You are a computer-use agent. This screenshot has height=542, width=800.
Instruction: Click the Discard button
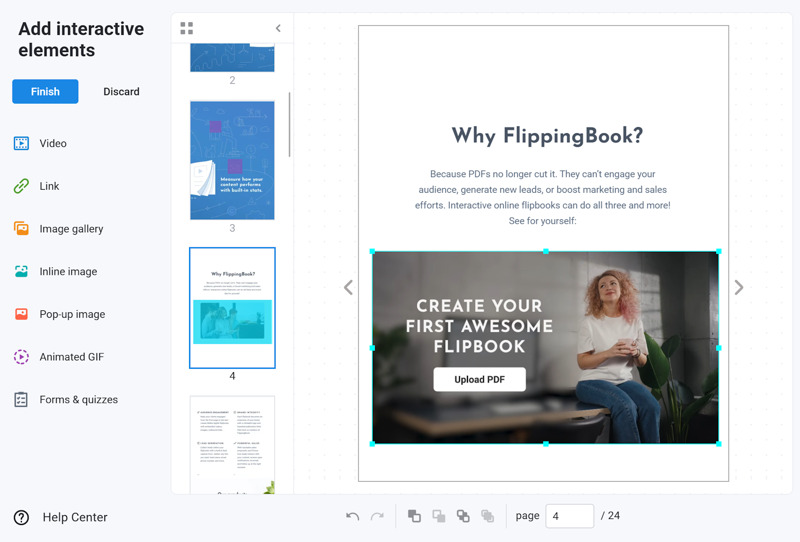(x=121, y=91)
